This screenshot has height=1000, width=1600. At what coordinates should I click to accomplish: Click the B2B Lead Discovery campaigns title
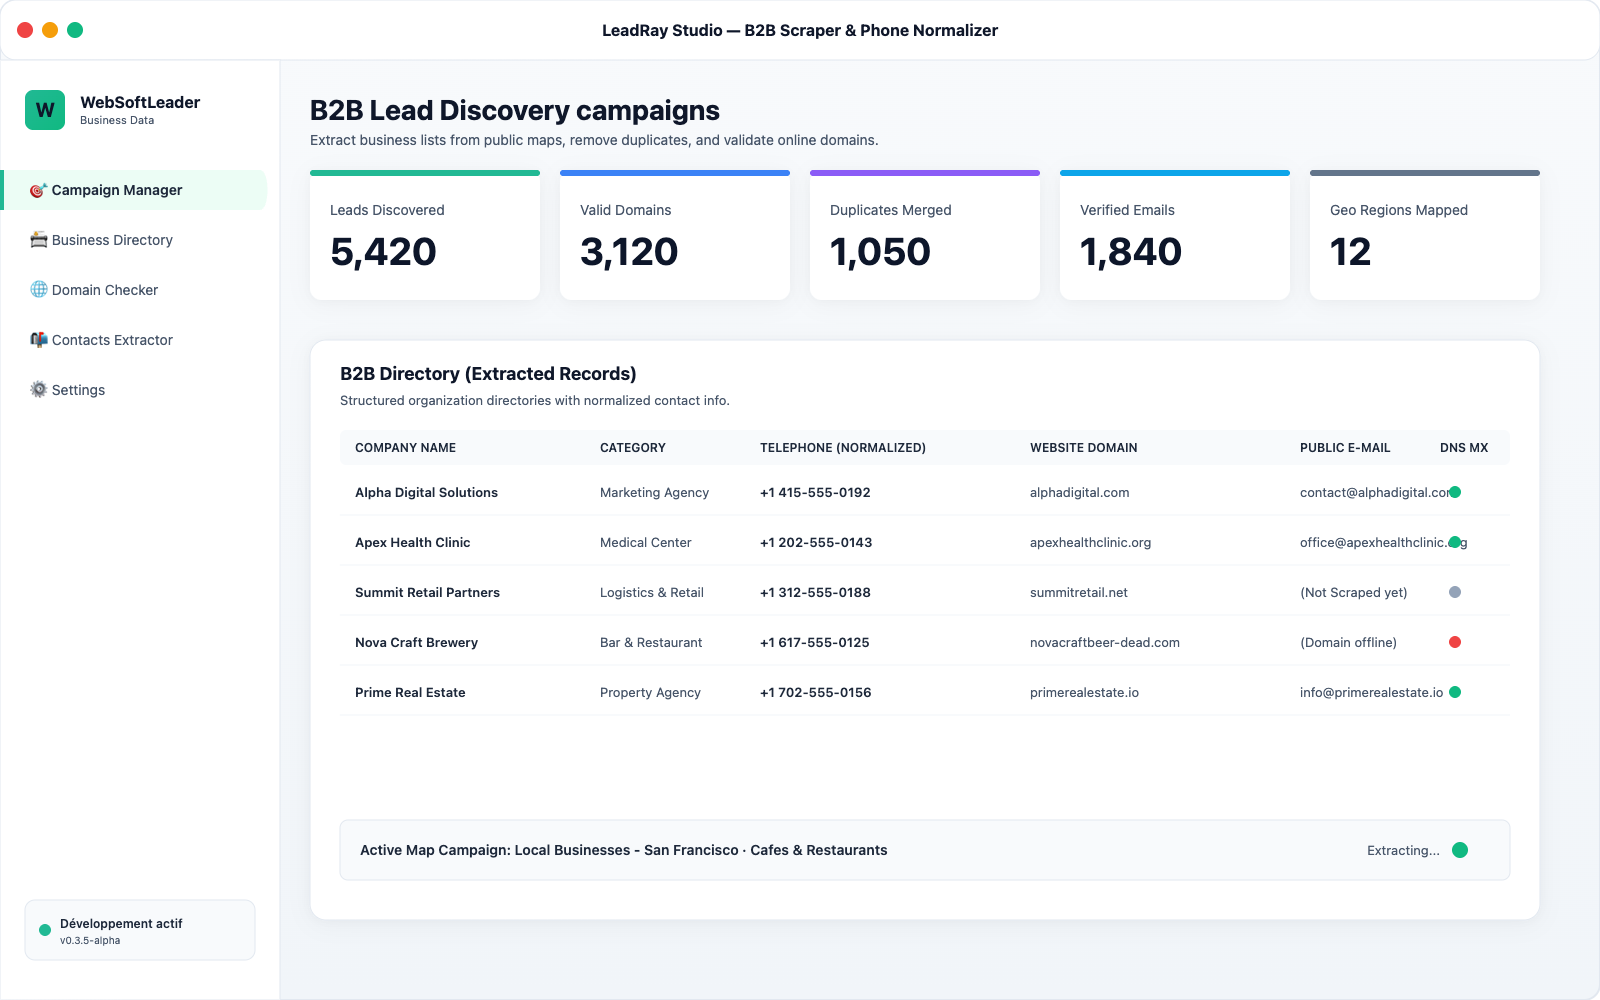coord(514,110)
